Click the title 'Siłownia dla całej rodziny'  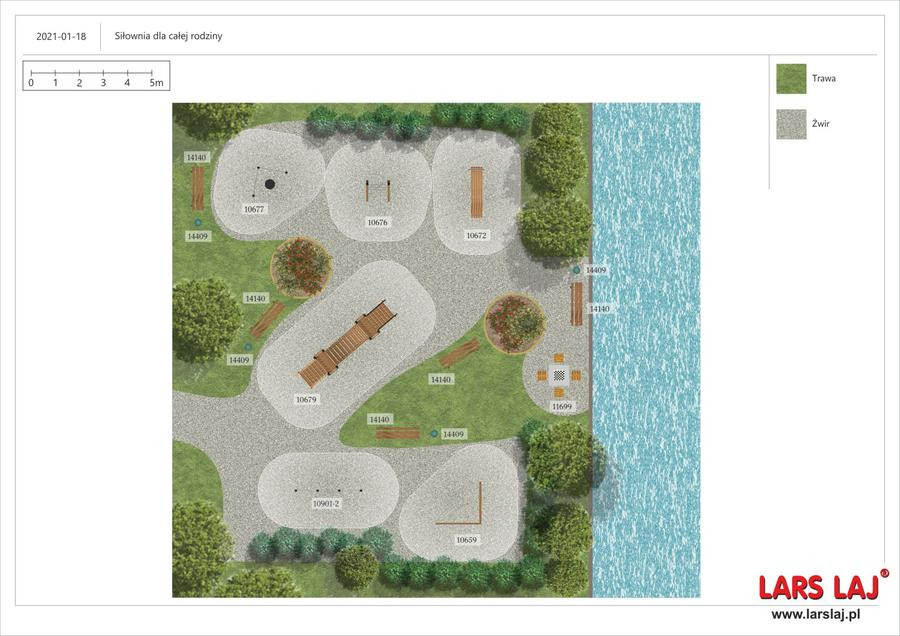pos(168,36)
